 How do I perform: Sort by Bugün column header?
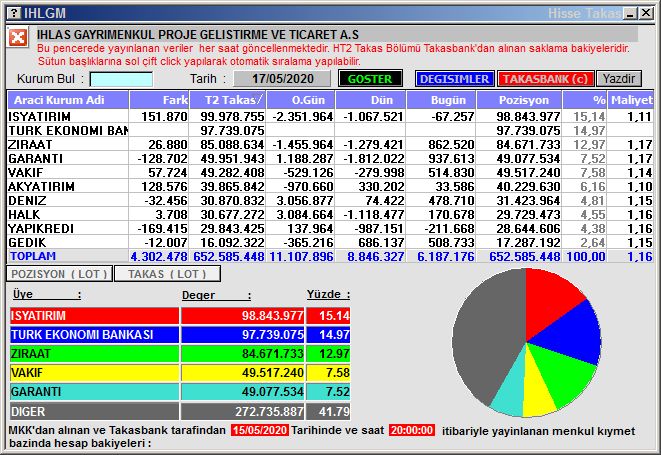pyautogui.click(x=441, y=100)
